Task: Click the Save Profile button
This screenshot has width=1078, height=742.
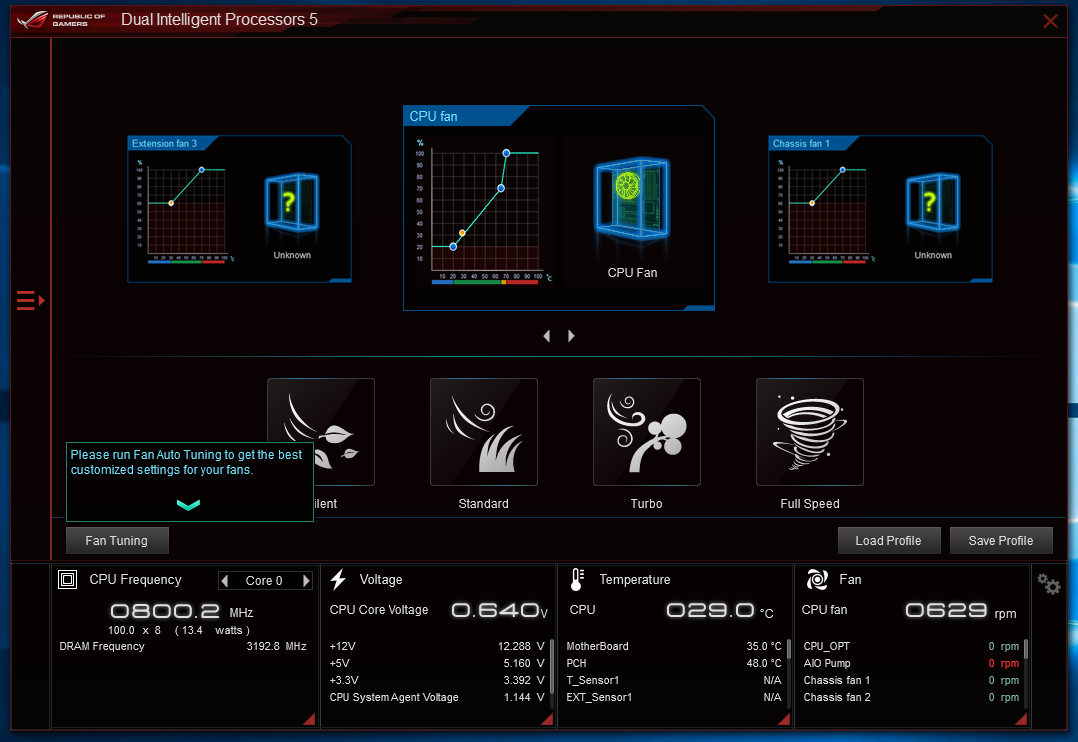Action: [1001, 541]
